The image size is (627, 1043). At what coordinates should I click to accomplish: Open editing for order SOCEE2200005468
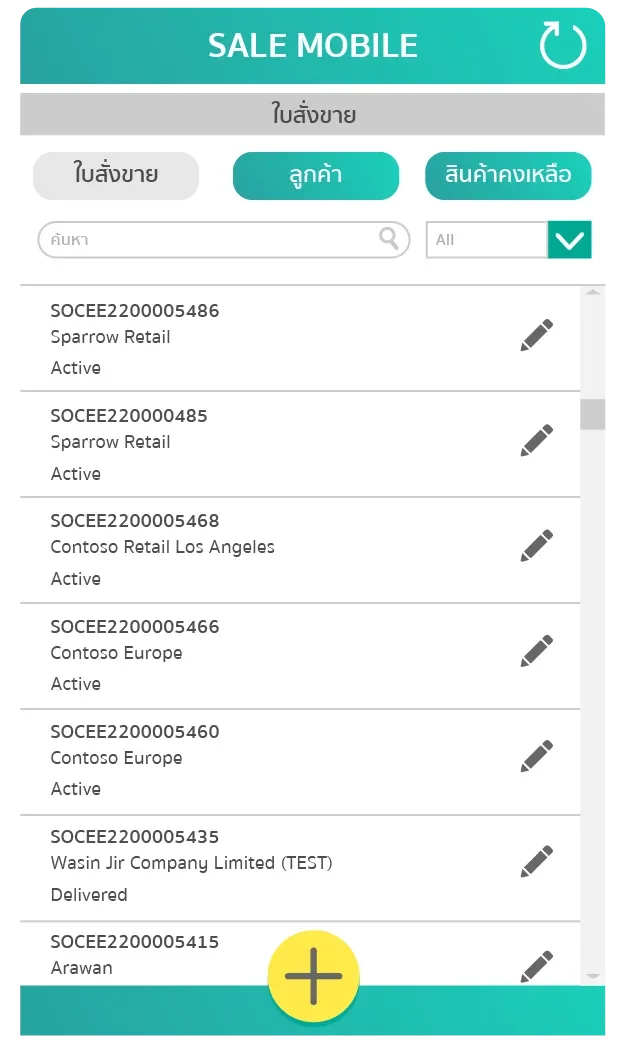pos(536,545)
